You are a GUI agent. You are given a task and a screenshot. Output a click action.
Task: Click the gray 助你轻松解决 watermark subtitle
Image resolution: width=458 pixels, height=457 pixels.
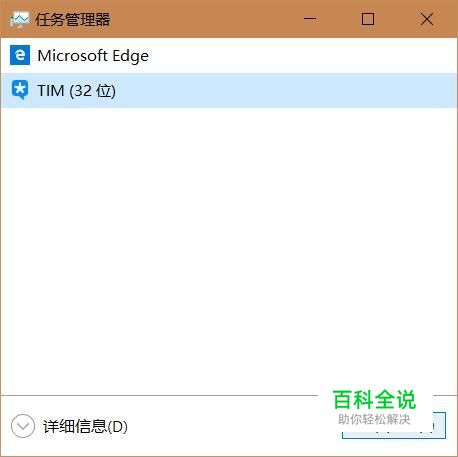374,419
